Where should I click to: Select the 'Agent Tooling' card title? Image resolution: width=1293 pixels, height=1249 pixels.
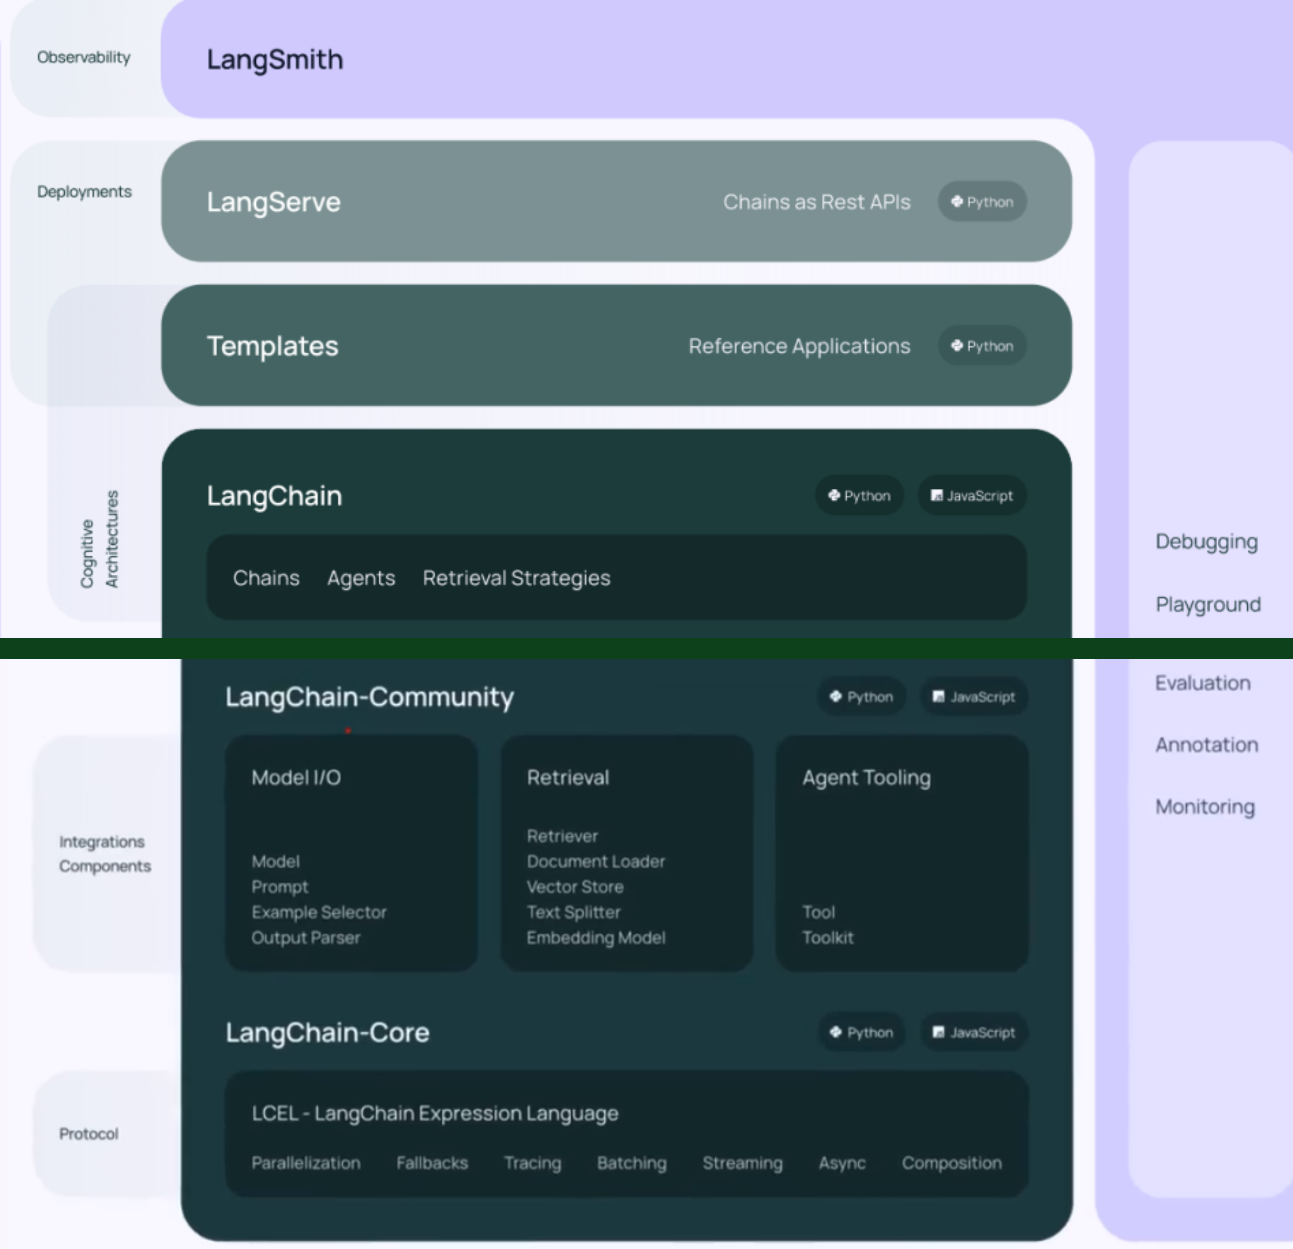click(866, 778)
